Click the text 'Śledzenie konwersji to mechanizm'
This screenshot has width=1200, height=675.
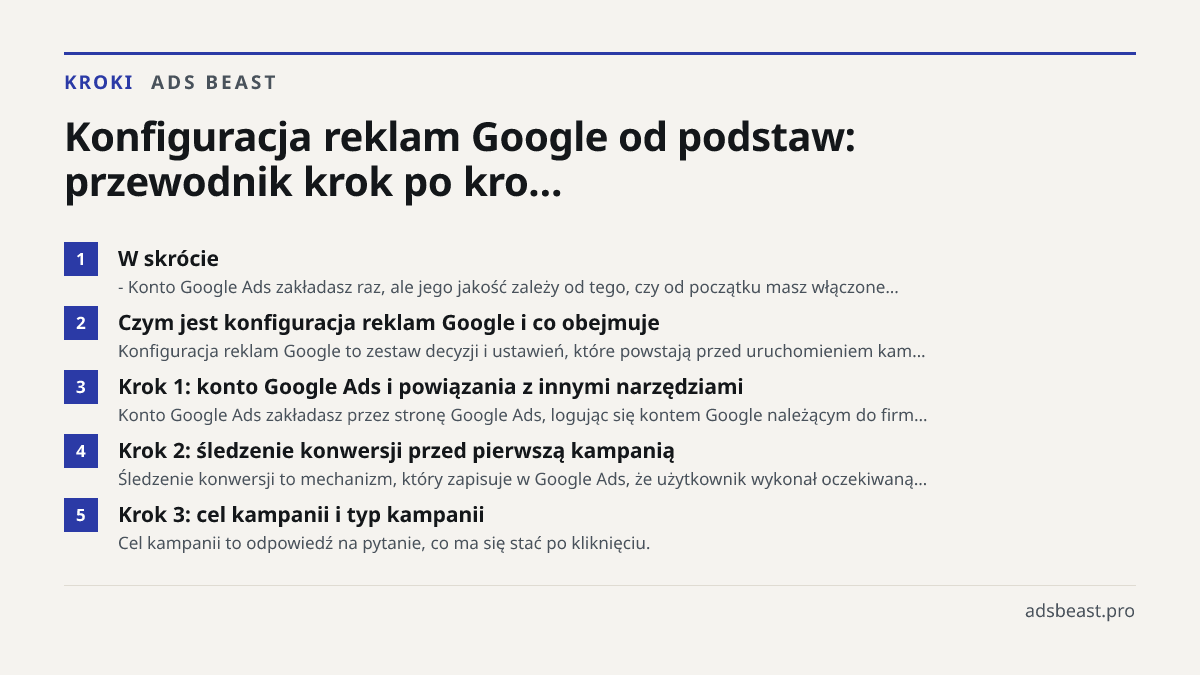click(x=255, y=480)
